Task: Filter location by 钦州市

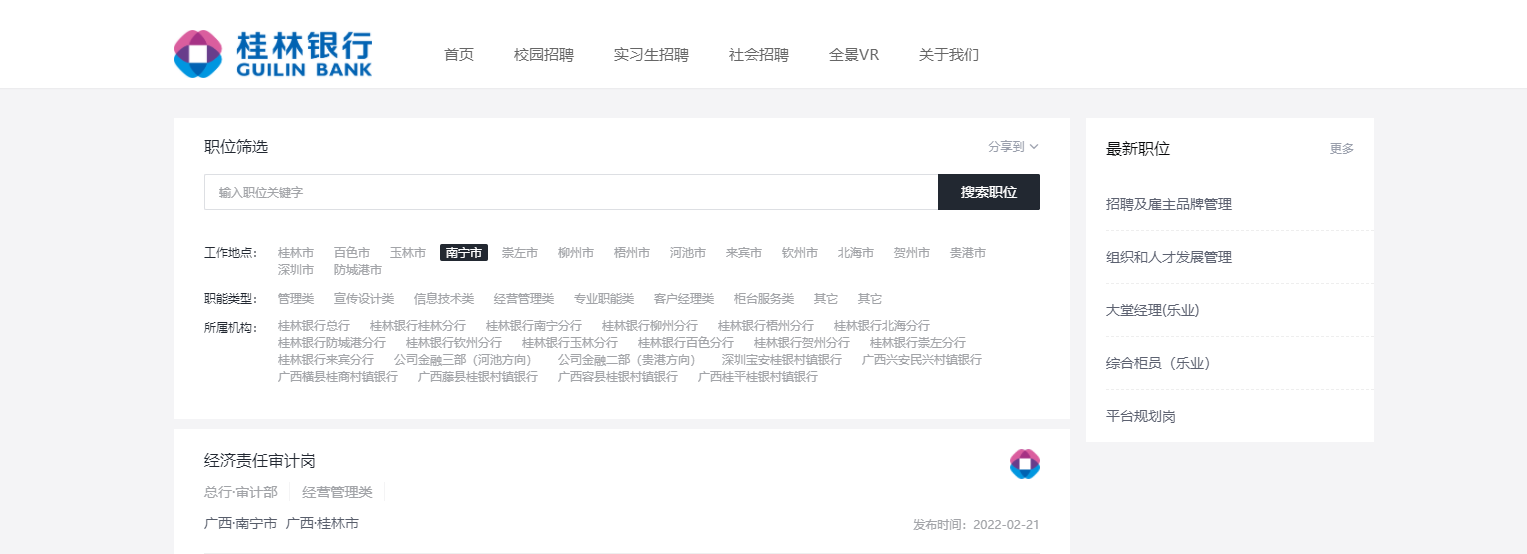Action: (800, 253)
